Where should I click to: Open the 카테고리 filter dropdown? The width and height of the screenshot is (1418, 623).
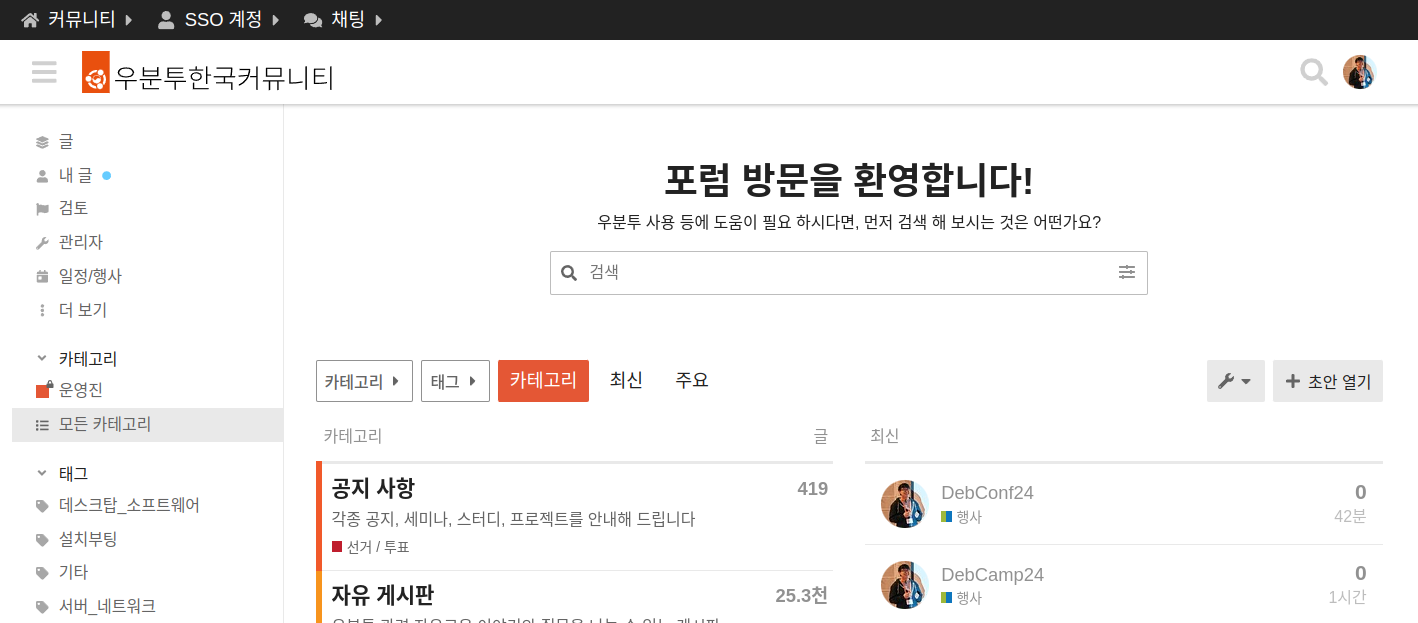pyautogui.click(x=364, y=381)
